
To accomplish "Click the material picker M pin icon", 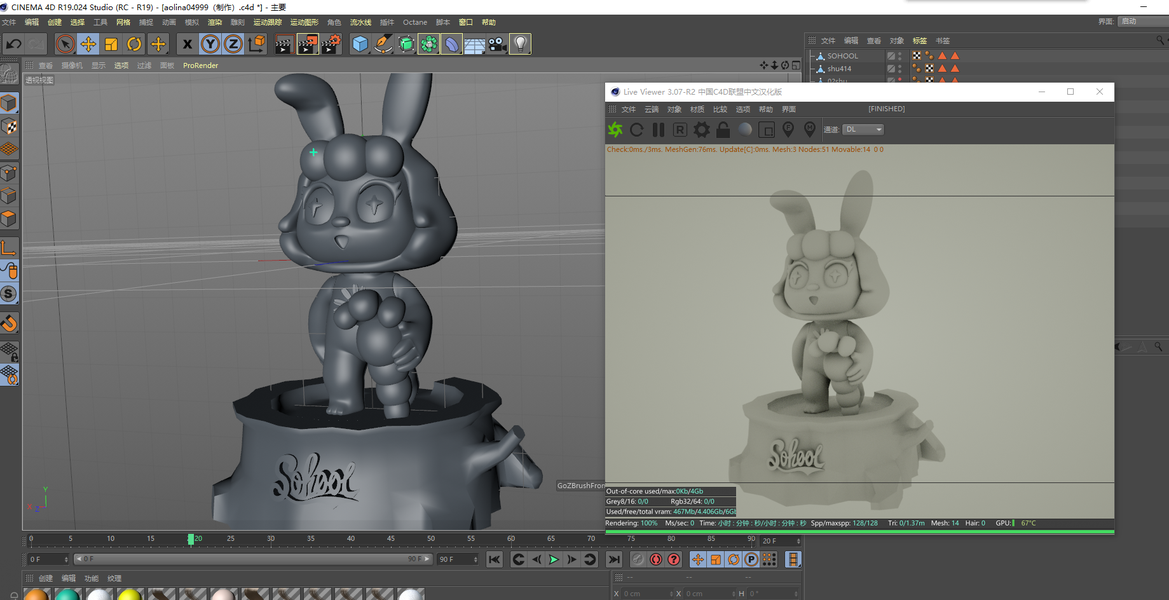I will pyautogui.click(x=810, y=130).
